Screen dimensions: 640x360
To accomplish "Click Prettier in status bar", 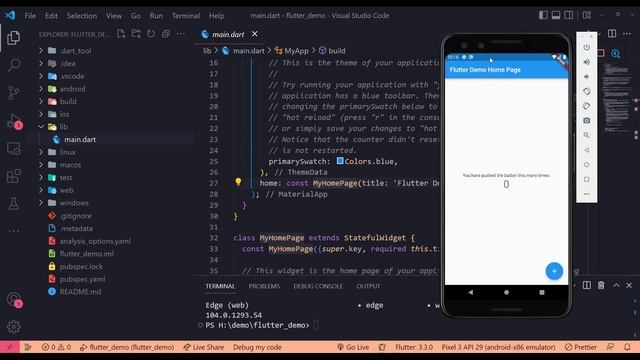I will pyautogui.click(x=581, y=347).
